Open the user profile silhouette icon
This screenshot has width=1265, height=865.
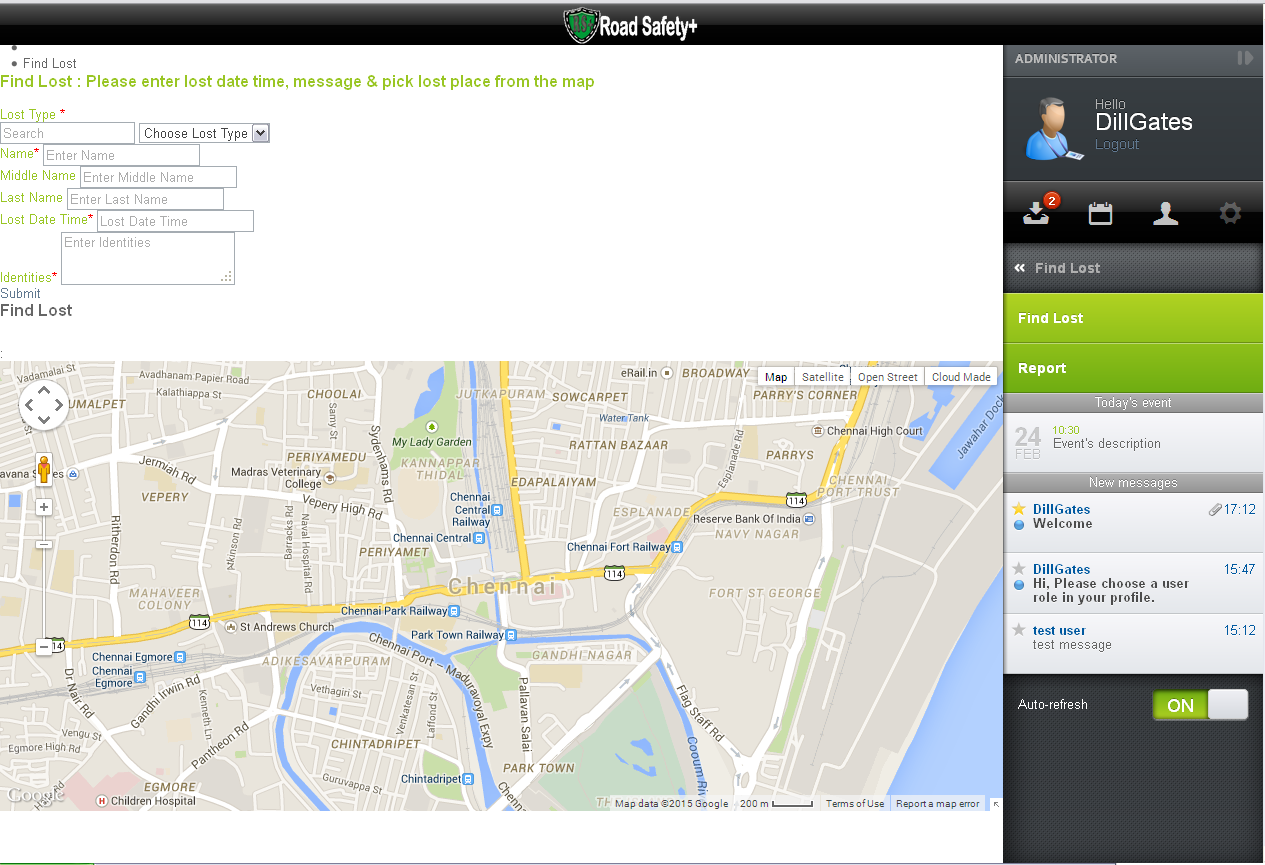(1165, 213)
